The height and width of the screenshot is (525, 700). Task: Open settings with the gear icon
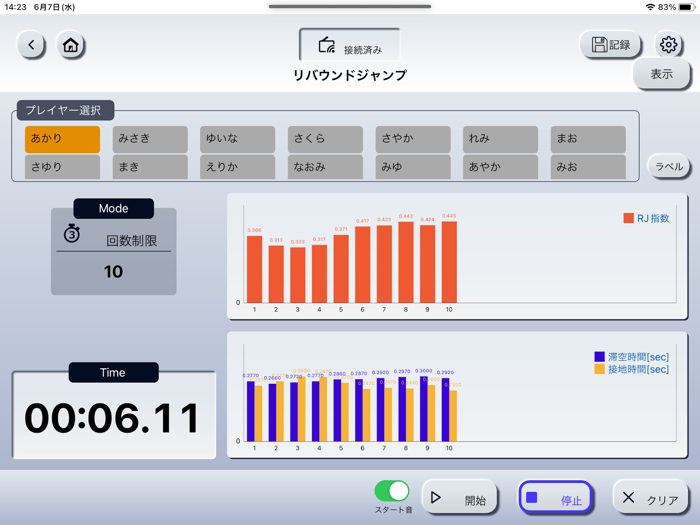click(668, 45)
